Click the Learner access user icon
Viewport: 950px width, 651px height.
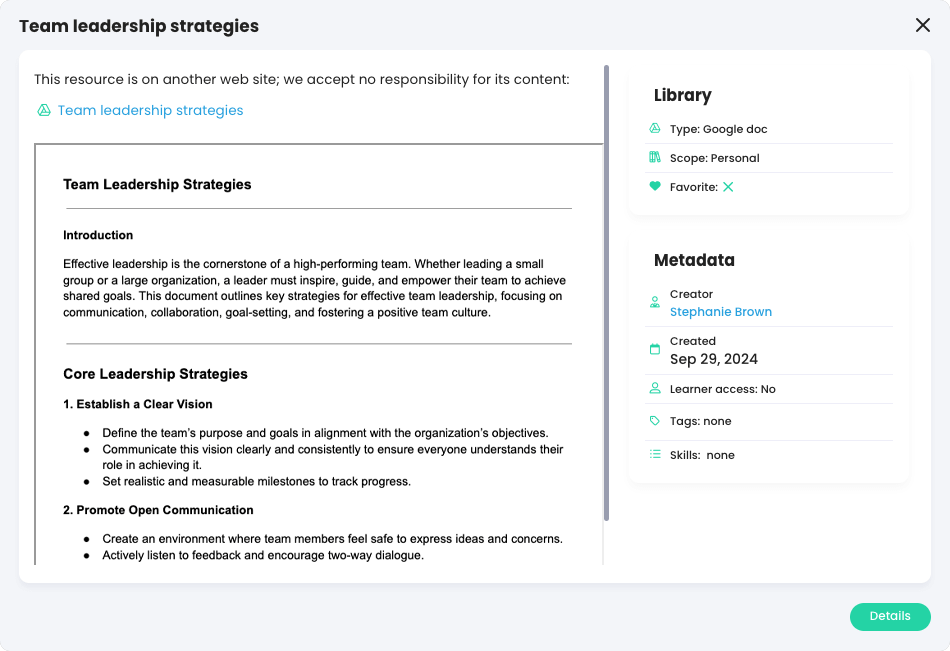click(x=655, y=389)
